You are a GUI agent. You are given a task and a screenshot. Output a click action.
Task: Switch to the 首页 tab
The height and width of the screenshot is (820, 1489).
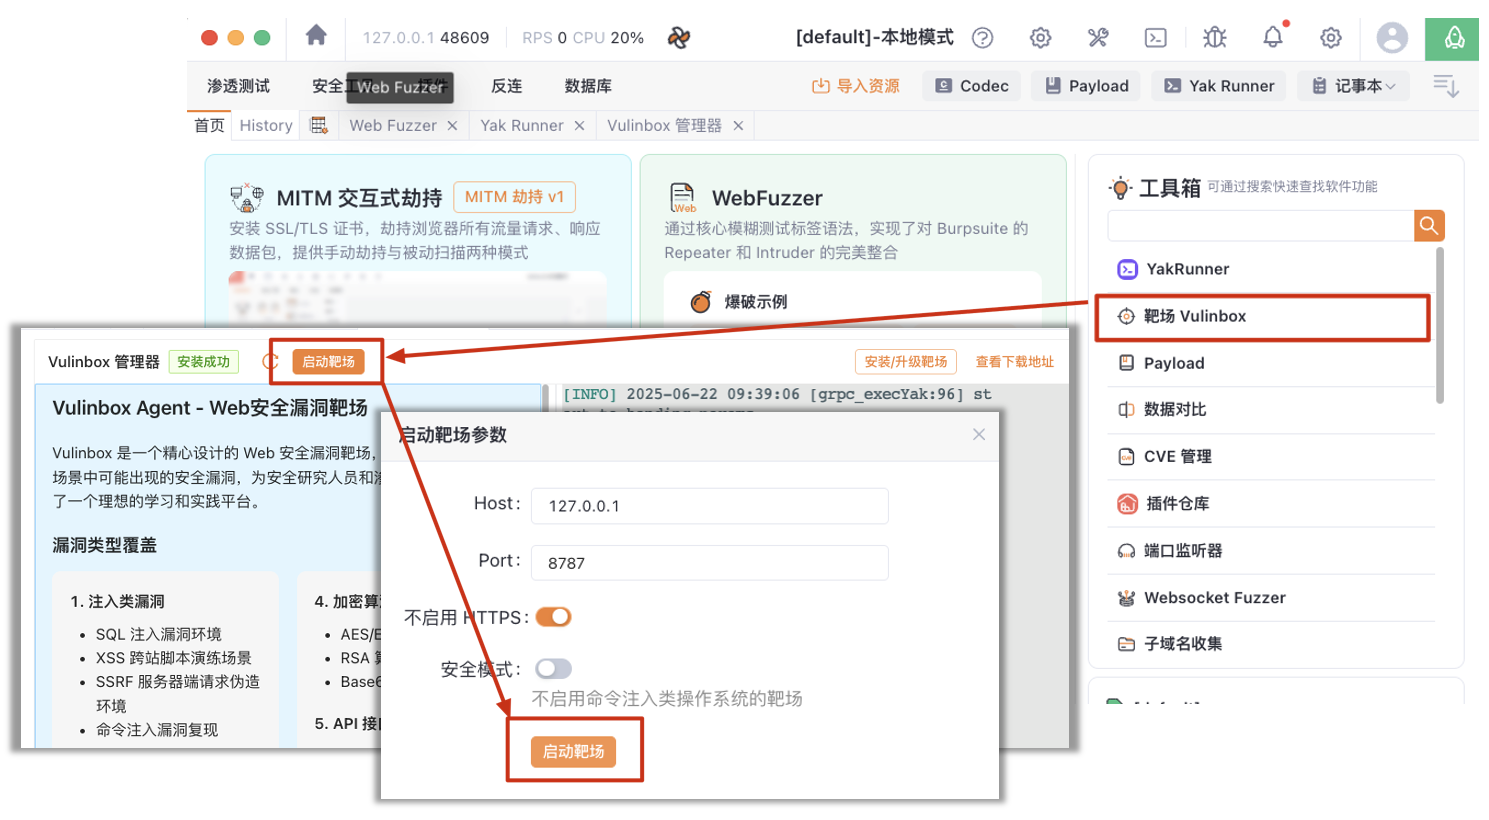pyautogui.click(x=209, y=125)
